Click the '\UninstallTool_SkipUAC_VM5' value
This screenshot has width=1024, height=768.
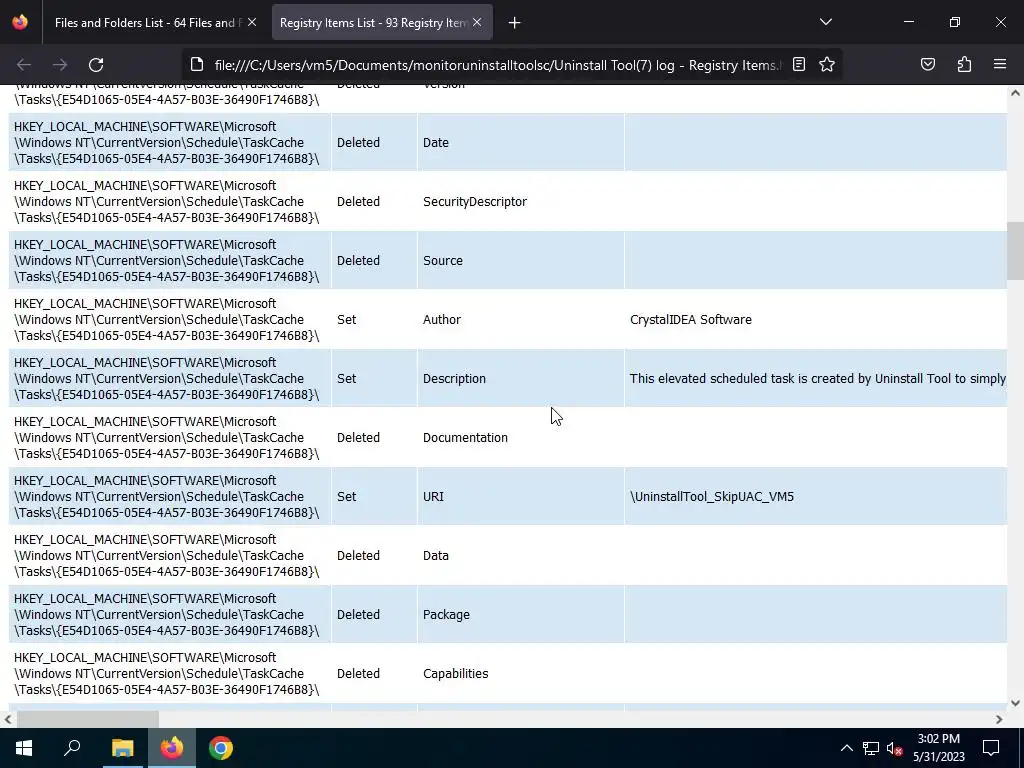pos(712,496)
